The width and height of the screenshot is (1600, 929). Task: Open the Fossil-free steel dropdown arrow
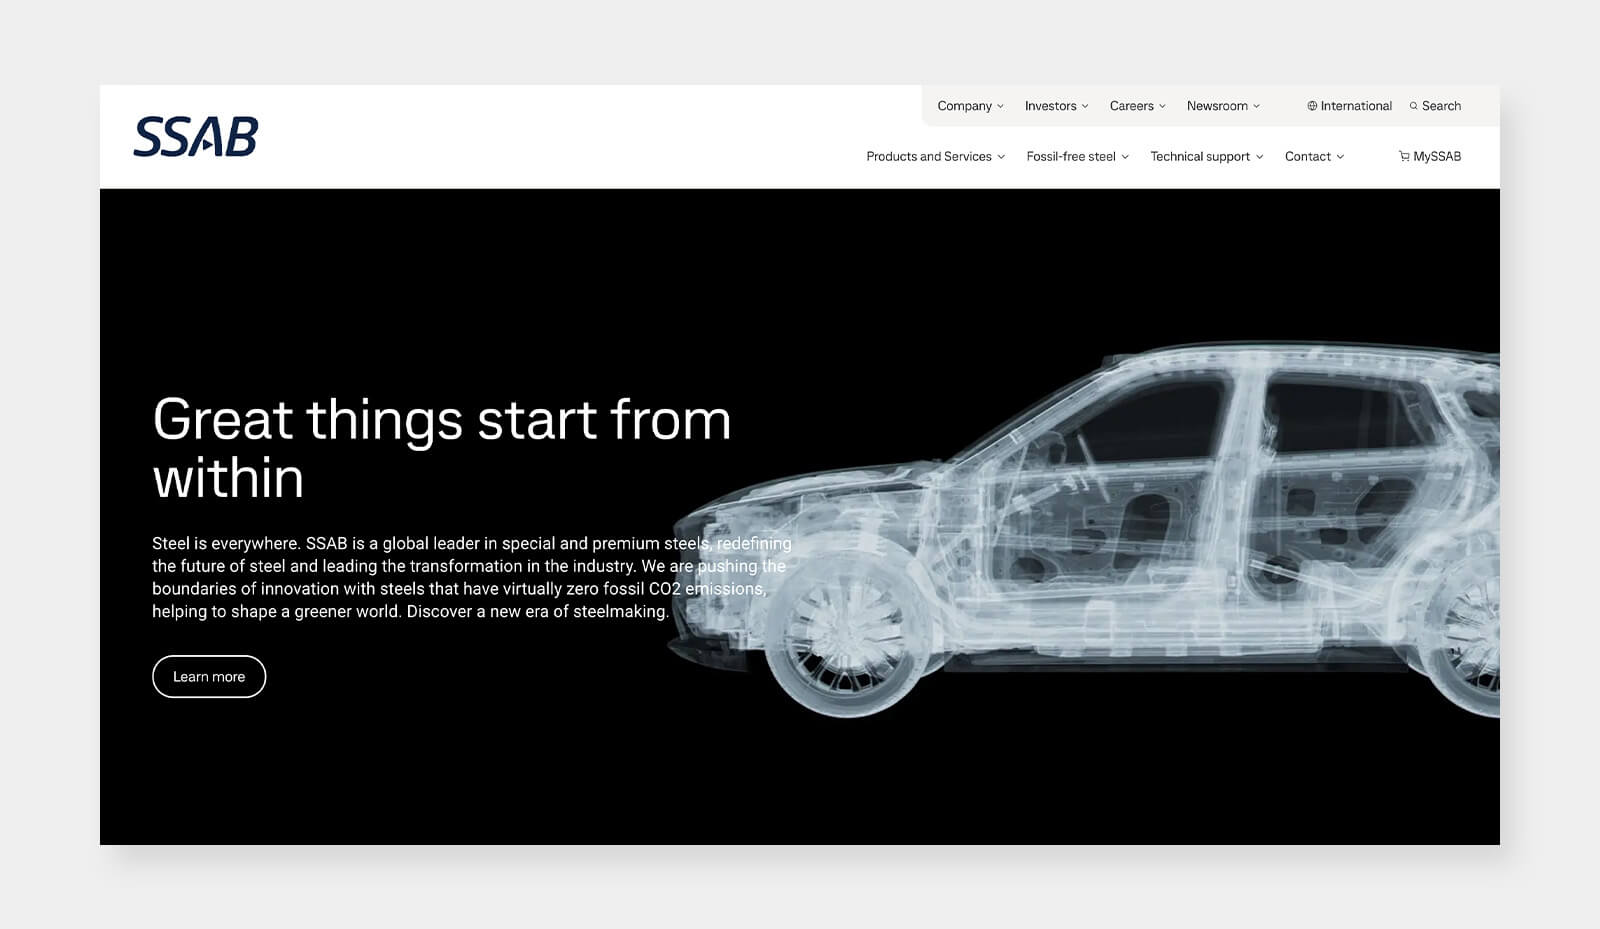click(x=1125, y=157)
